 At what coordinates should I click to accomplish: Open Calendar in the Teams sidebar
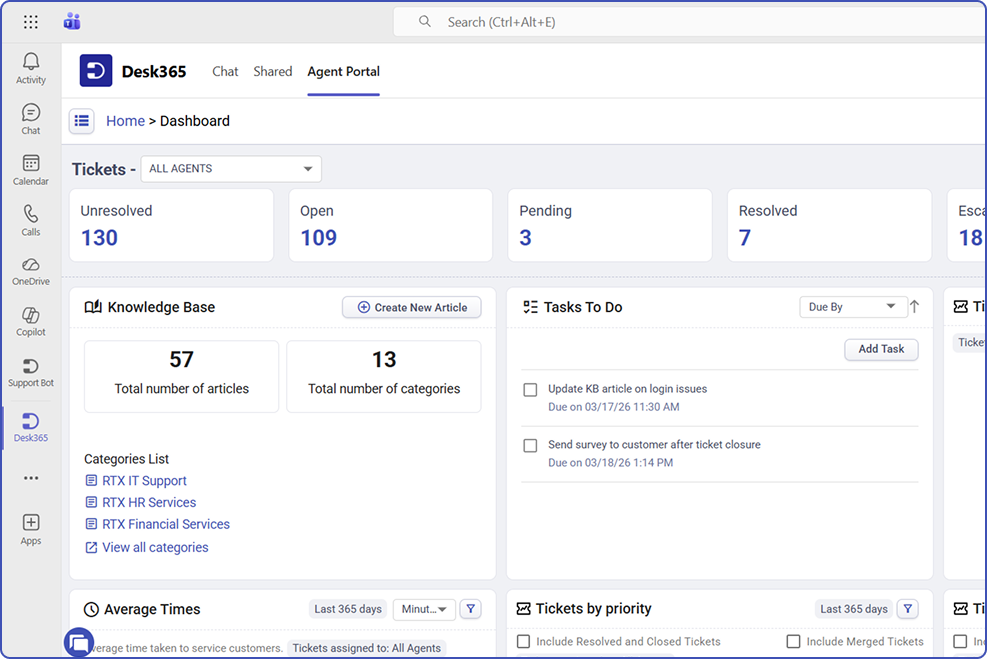(x=31, y=170)
